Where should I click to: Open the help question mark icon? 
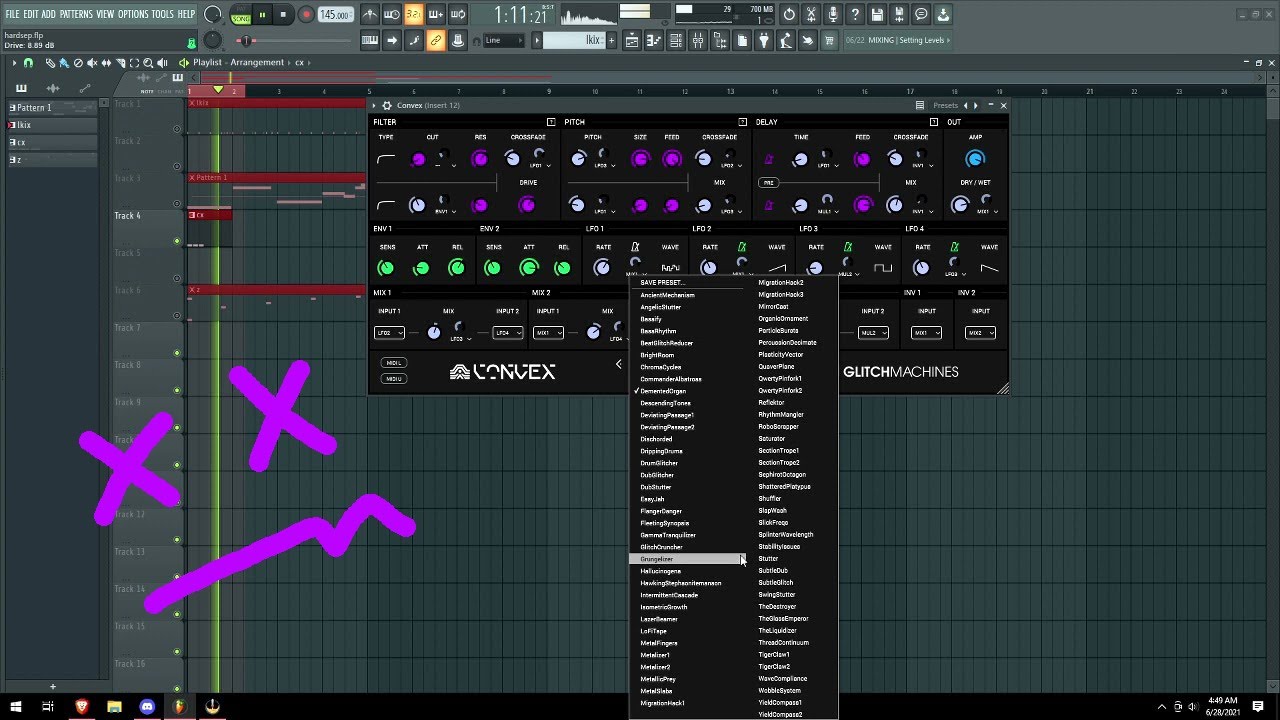pyautogui.click(x=855, y=14)
